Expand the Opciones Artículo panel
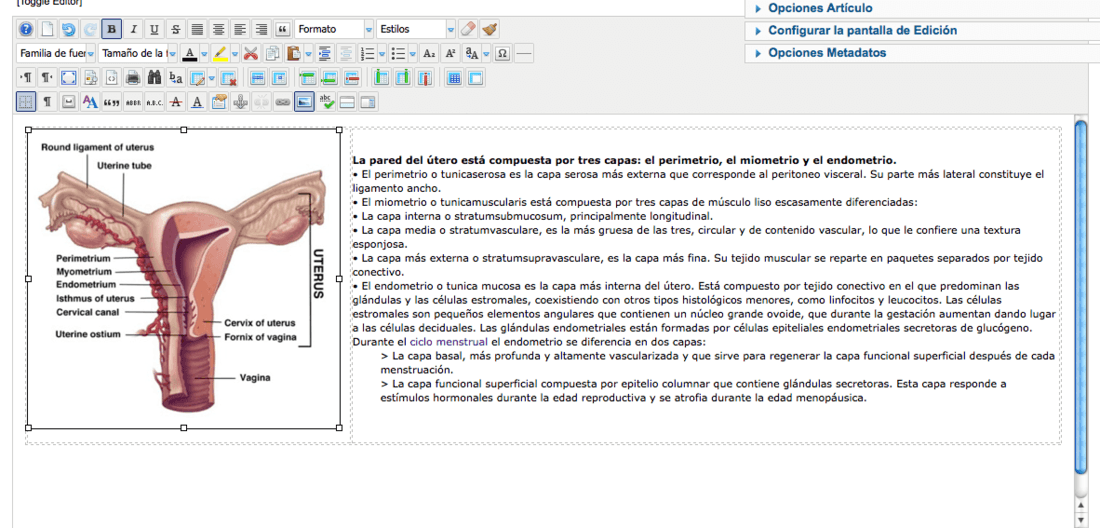This screenshot has height=528, width=1100. (820, 8)
